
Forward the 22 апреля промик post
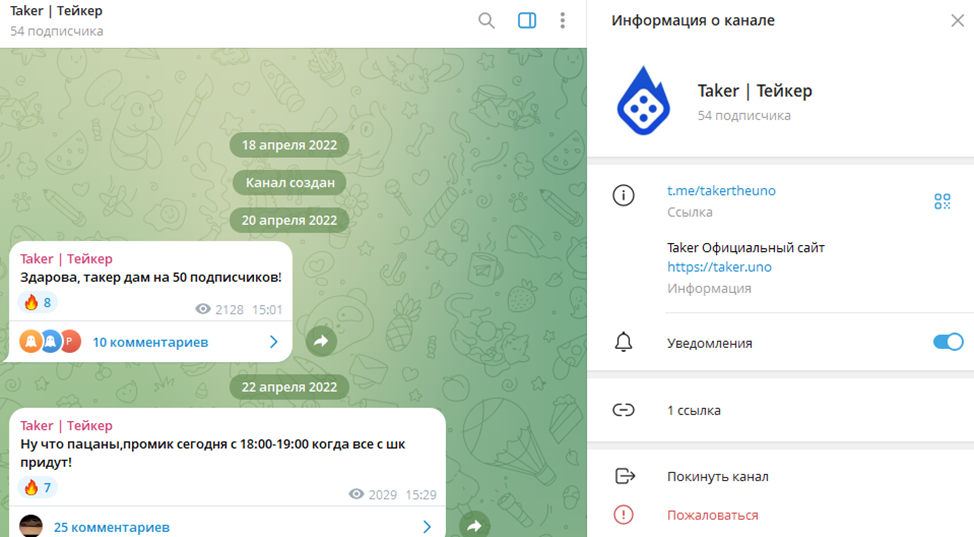click(475, 525)
